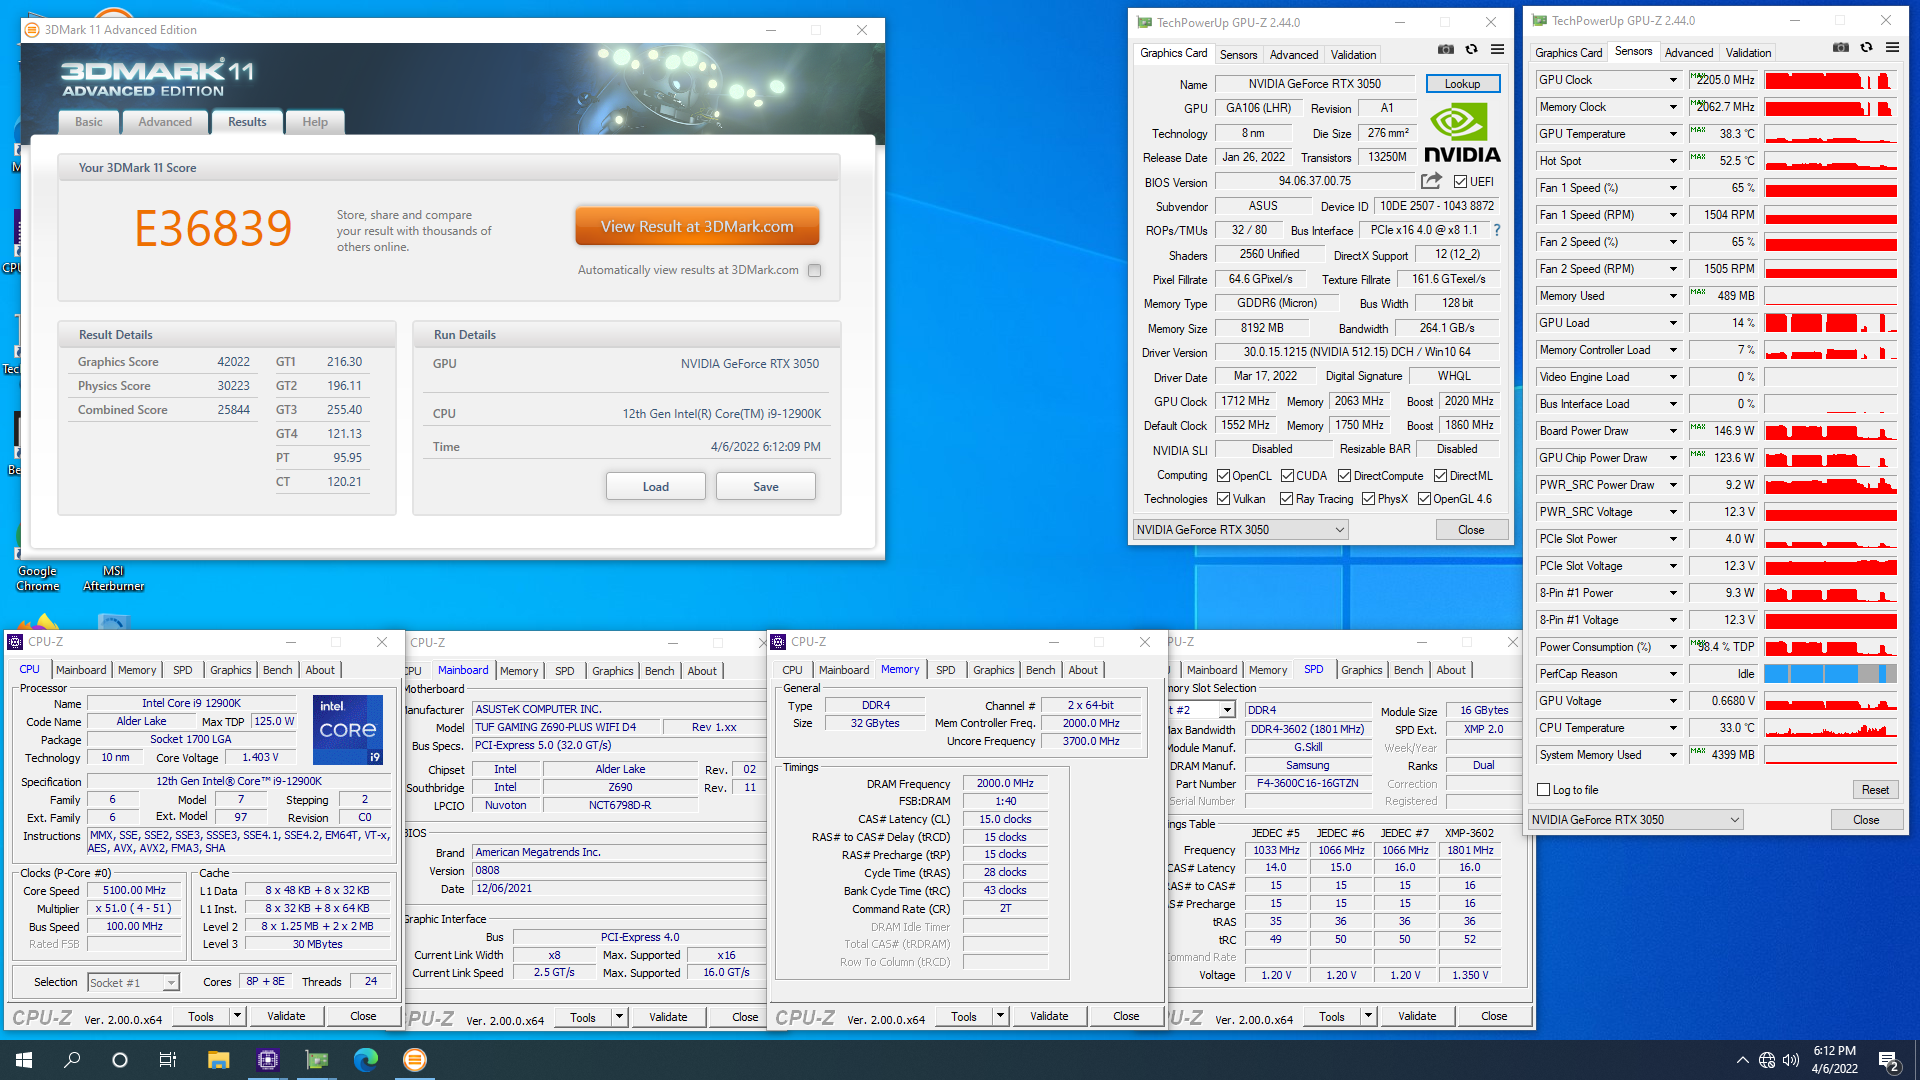This screenshot has width=1920, height=1080.
Task: Click Save button in Run Details
Action: pos(766,487)
